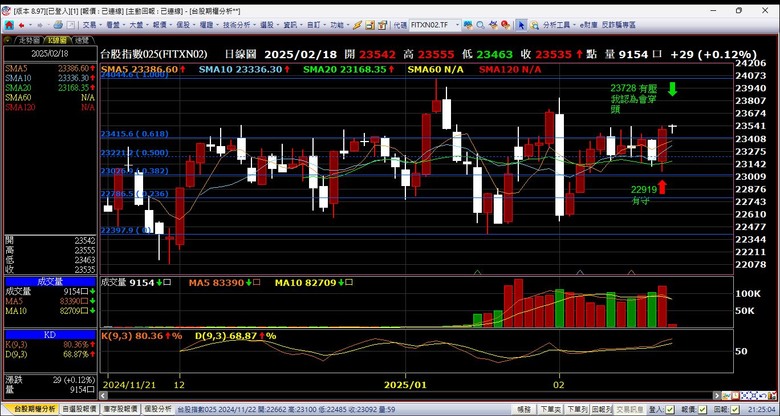The image size is (780, 416).
Task: Click the save layout icon next to the lightning bolt
Action: point(370,25)
